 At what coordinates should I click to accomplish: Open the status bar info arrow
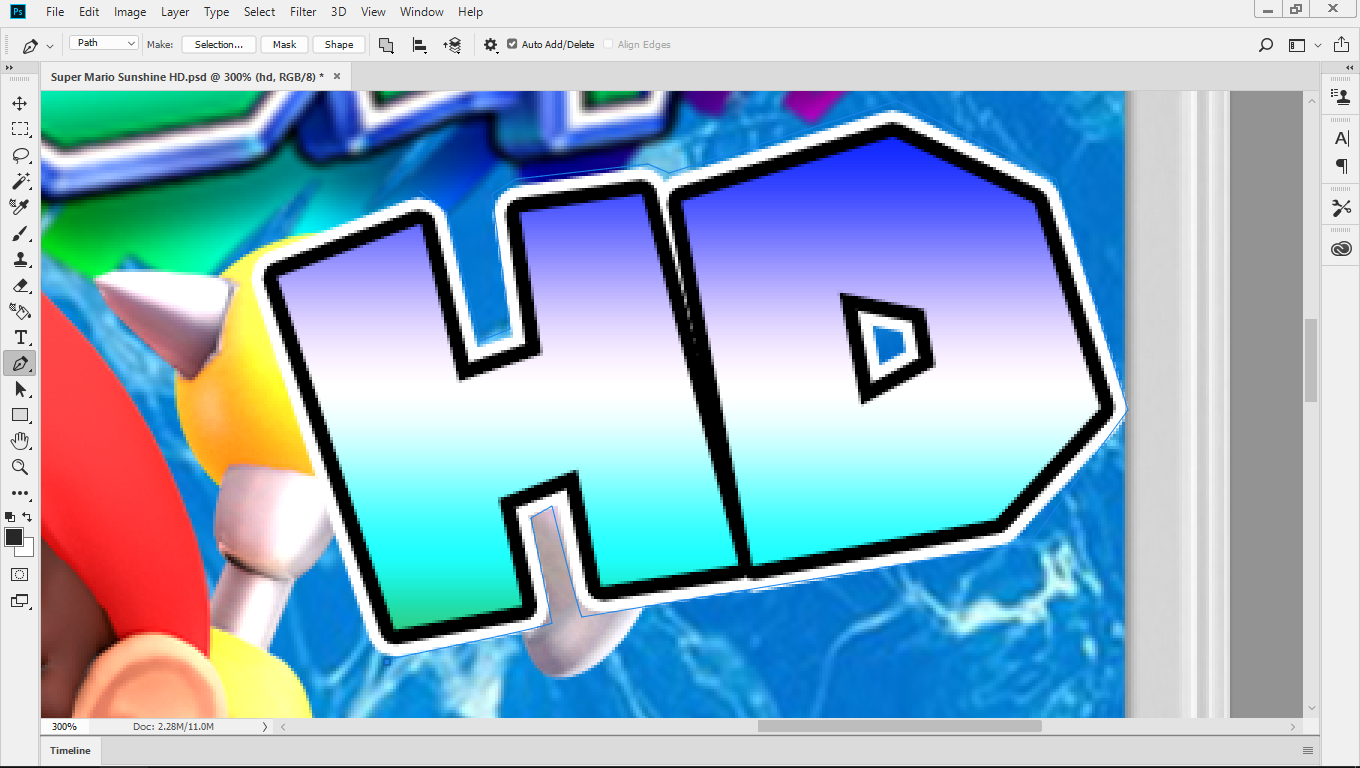(265, 727)
